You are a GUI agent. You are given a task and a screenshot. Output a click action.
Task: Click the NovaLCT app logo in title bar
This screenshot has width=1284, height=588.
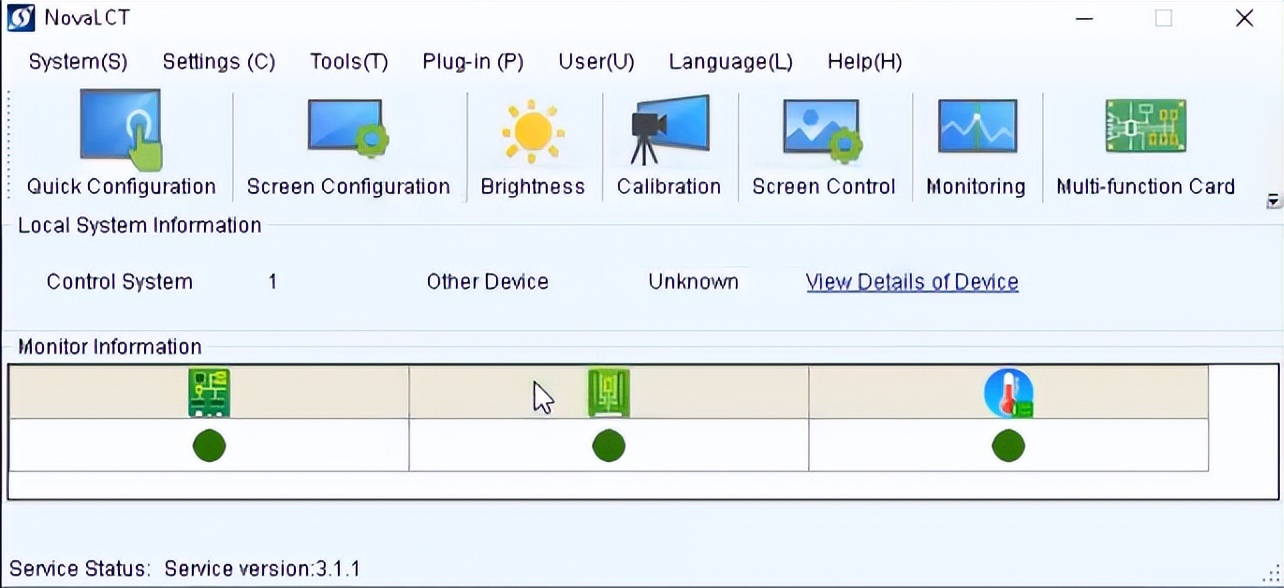pyautogui.click(x=20, y=18)
